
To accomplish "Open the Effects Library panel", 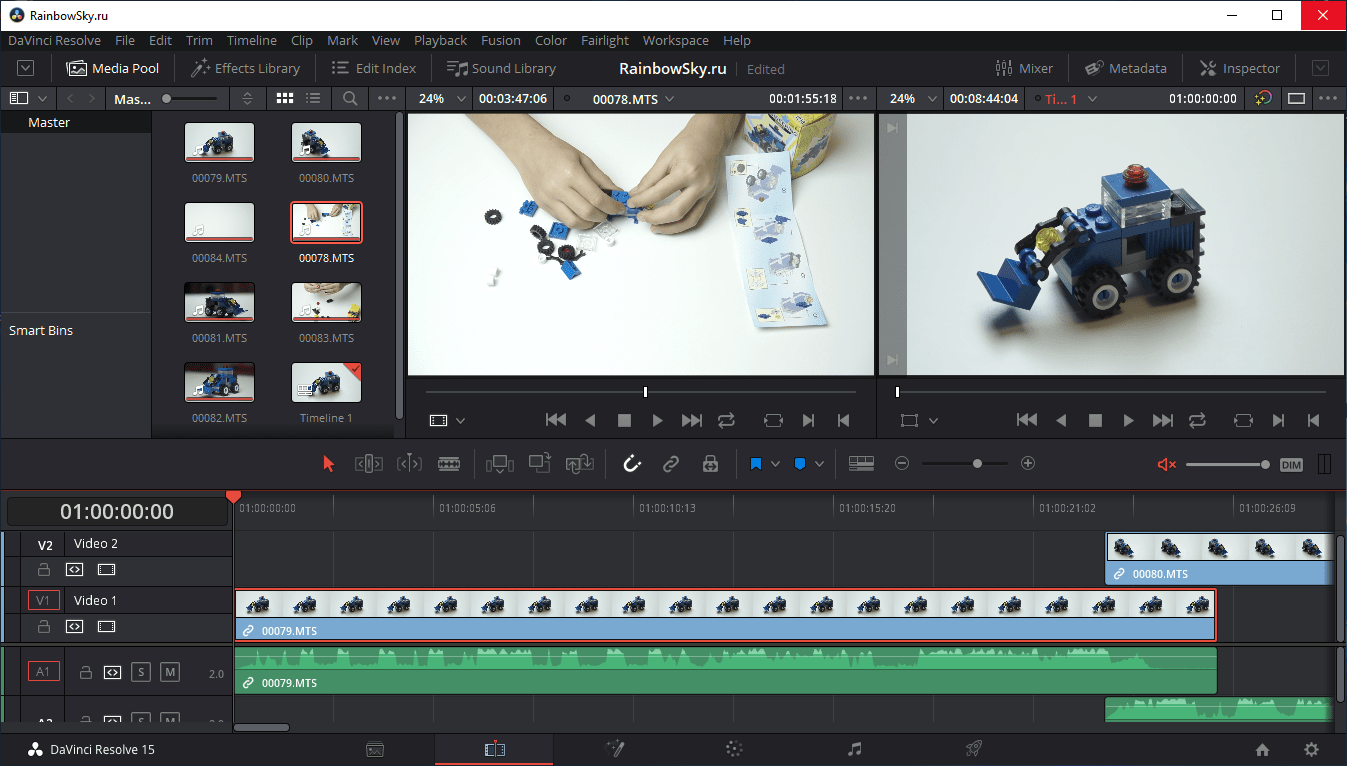I will tap(246, 69).
